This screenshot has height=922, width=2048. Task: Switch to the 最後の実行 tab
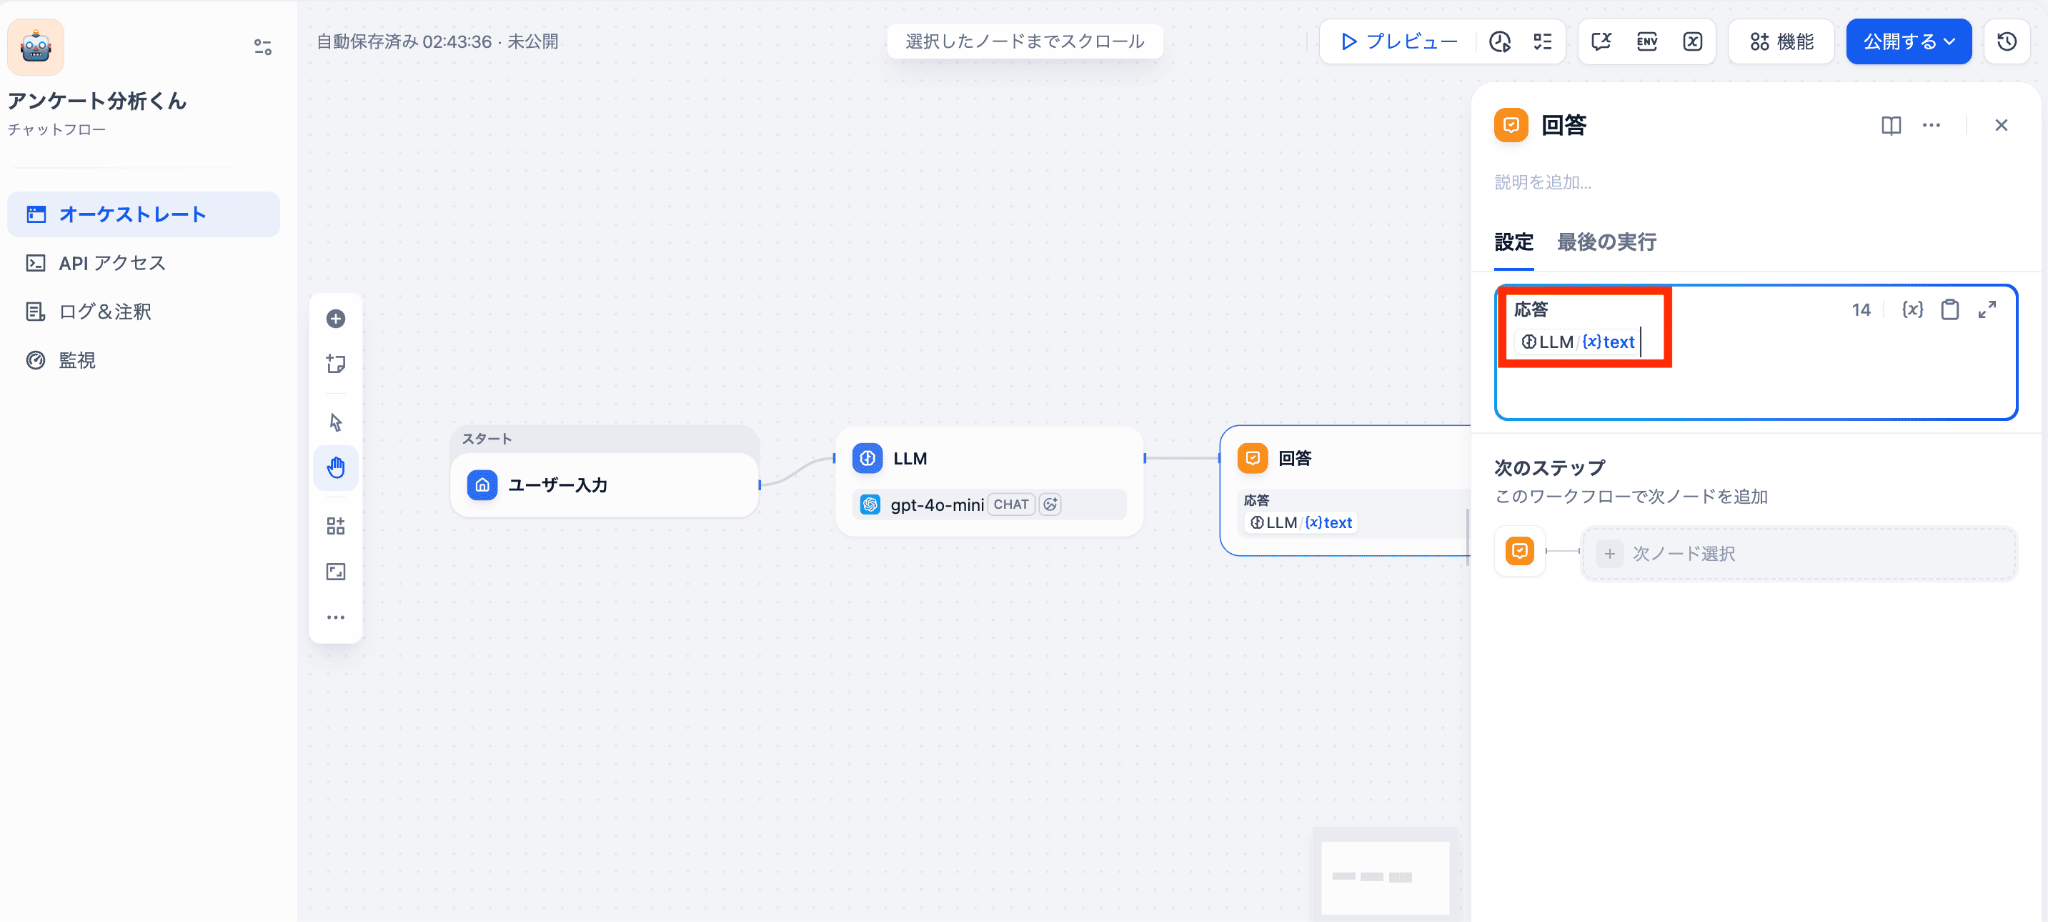tap(1606, 242)
